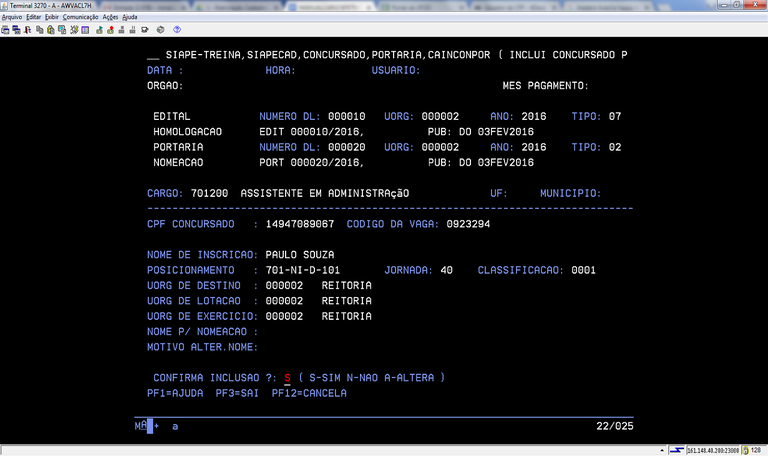
Task: Click the paste clipboard toolbar icon
Action: point(50,30)
